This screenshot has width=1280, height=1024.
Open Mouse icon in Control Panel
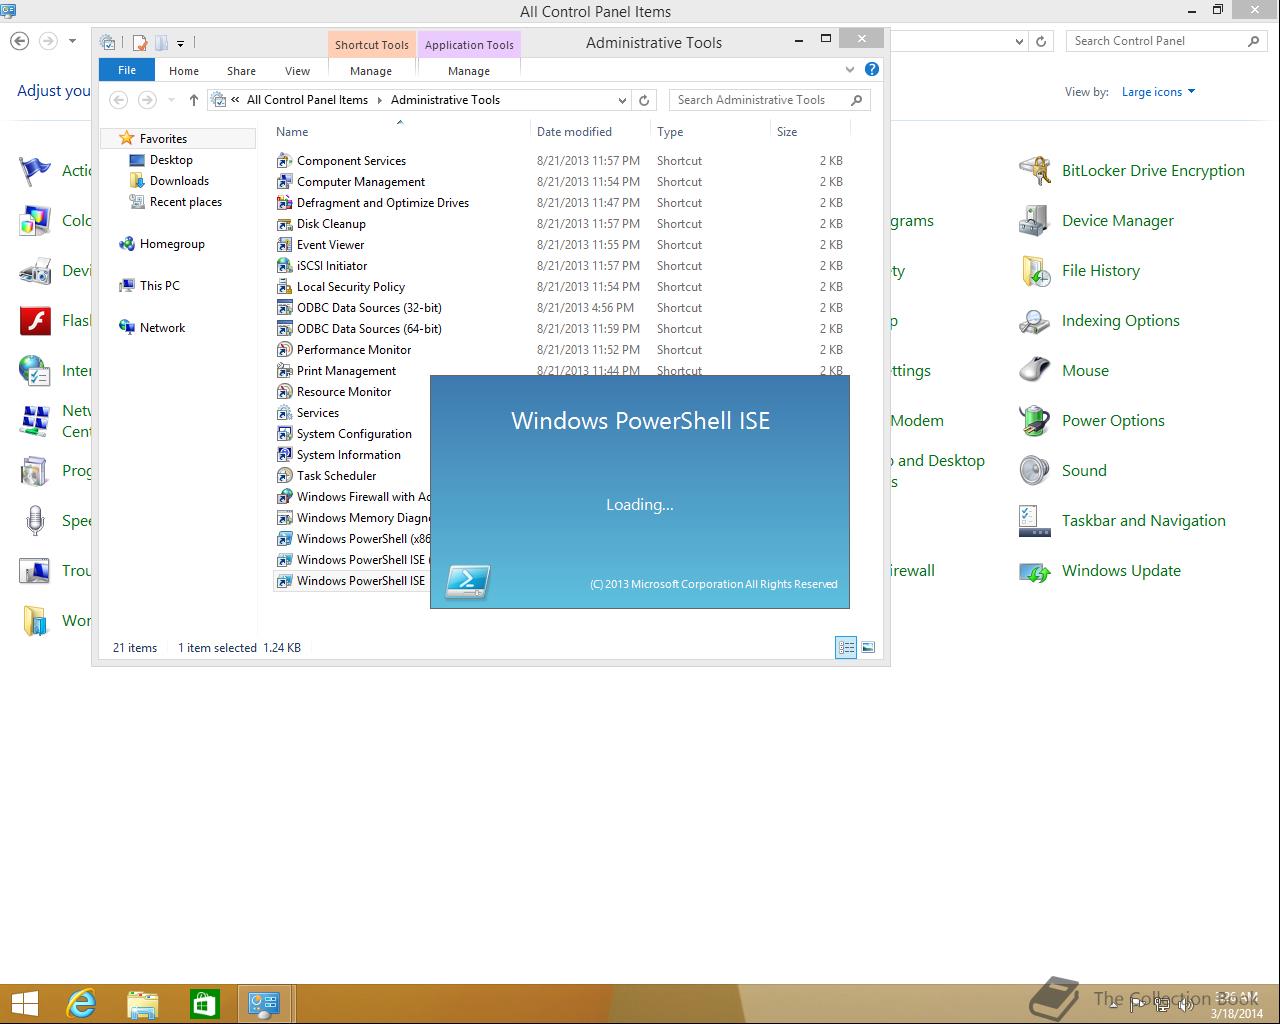pyautogui.click(x=1035, y=371)
